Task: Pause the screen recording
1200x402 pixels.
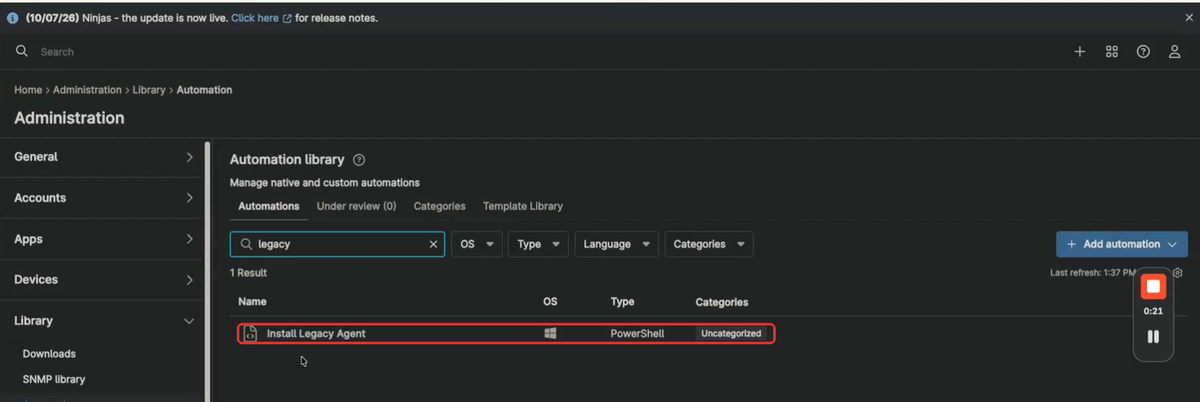Action: pyautogui.click(x=1153, y=337)
